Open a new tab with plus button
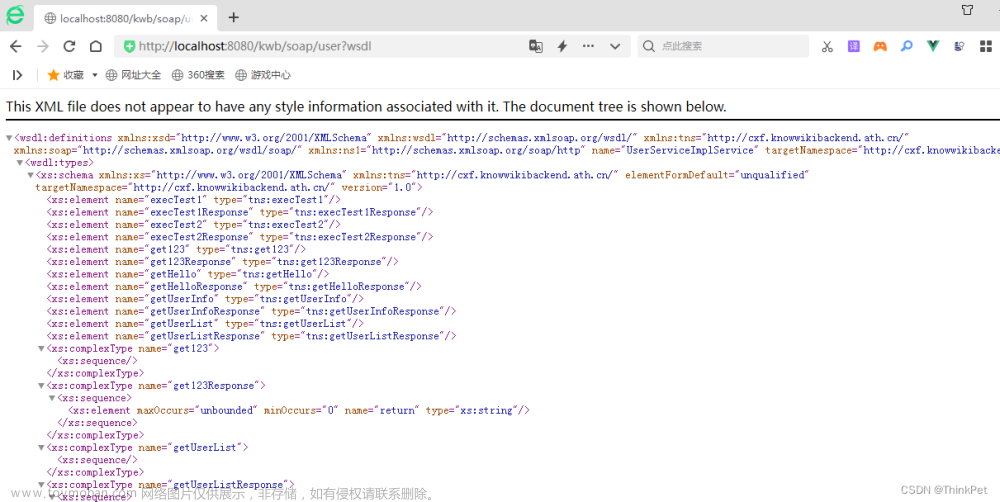This screenshot has width=1000, height=502. (233, 18)
